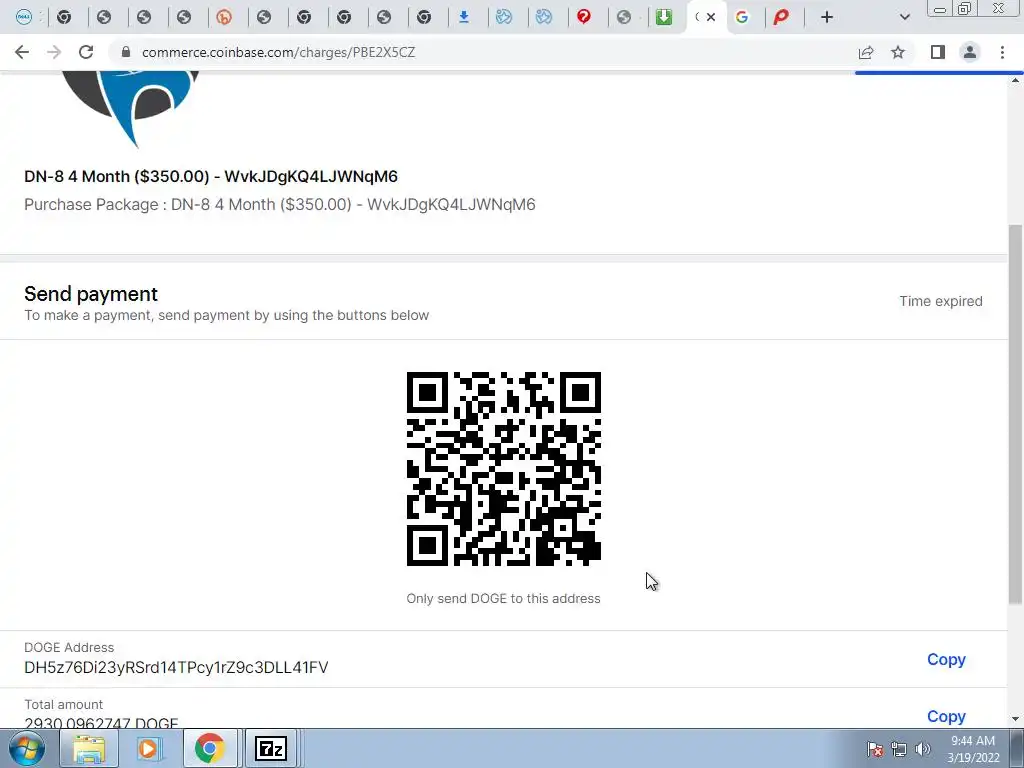
Task: Click the 'Send payment' heading
Action: click(91, 294)
